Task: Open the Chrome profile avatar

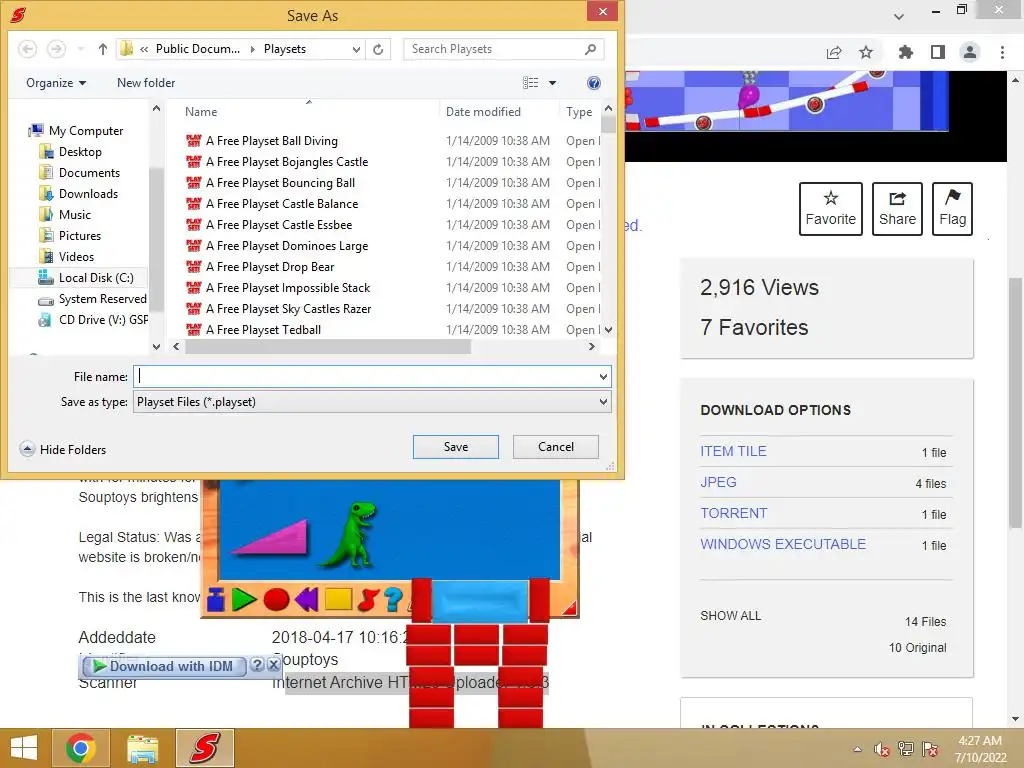Action: point(970,52)
